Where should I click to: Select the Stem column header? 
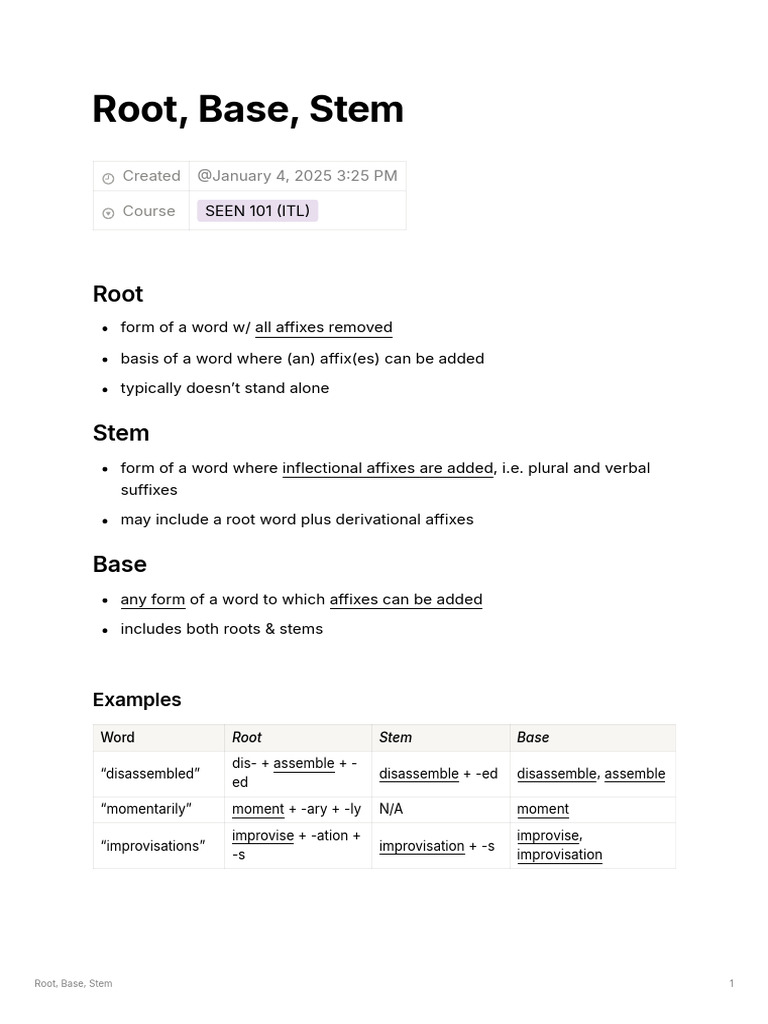395,737
